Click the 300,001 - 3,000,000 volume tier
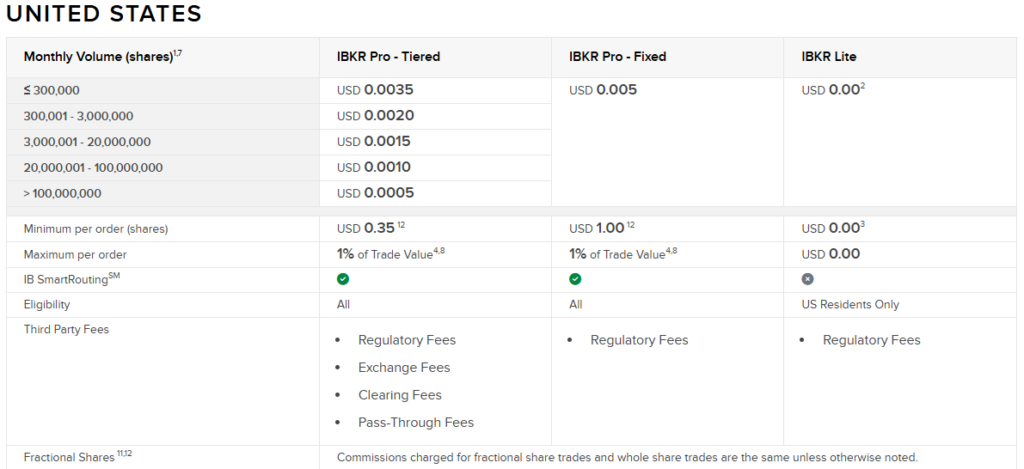 pyautogui.click(x=78, y=116)
